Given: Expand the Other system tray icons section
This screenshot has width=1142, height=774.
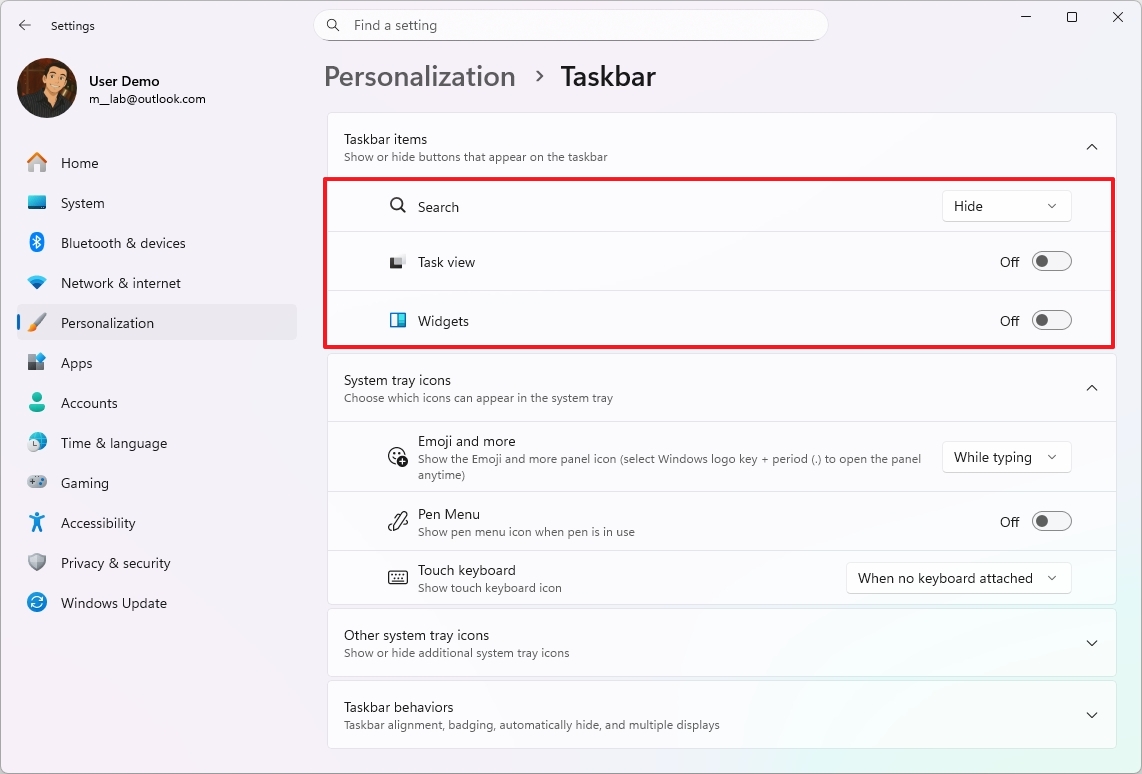Looking at the screenshot, I should [x=1092, y=642].
